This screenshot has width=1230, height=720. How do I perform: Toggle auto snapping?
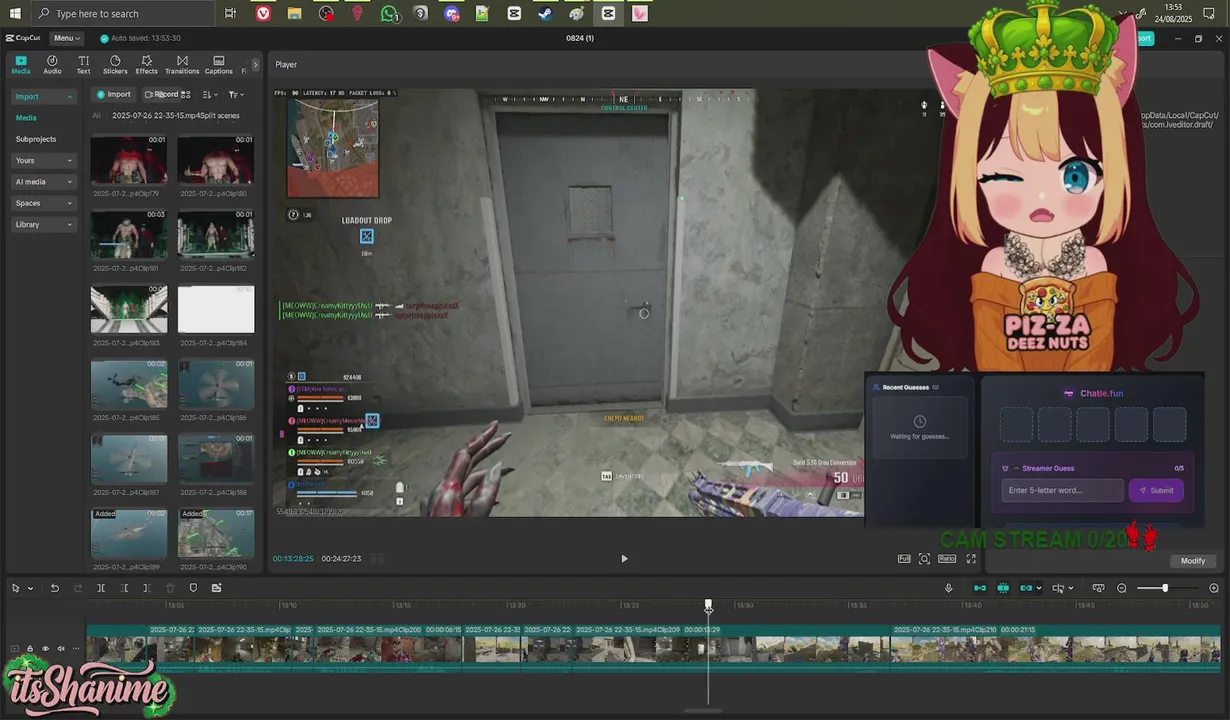[x=1003, y=588]
